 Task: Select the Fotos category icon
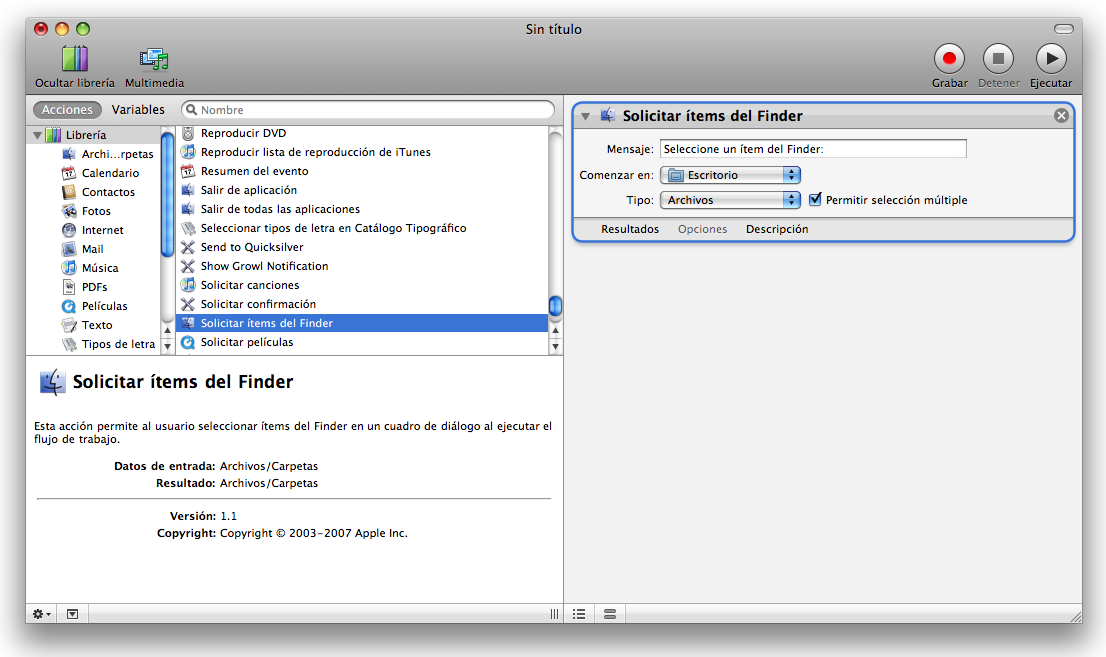68,211
